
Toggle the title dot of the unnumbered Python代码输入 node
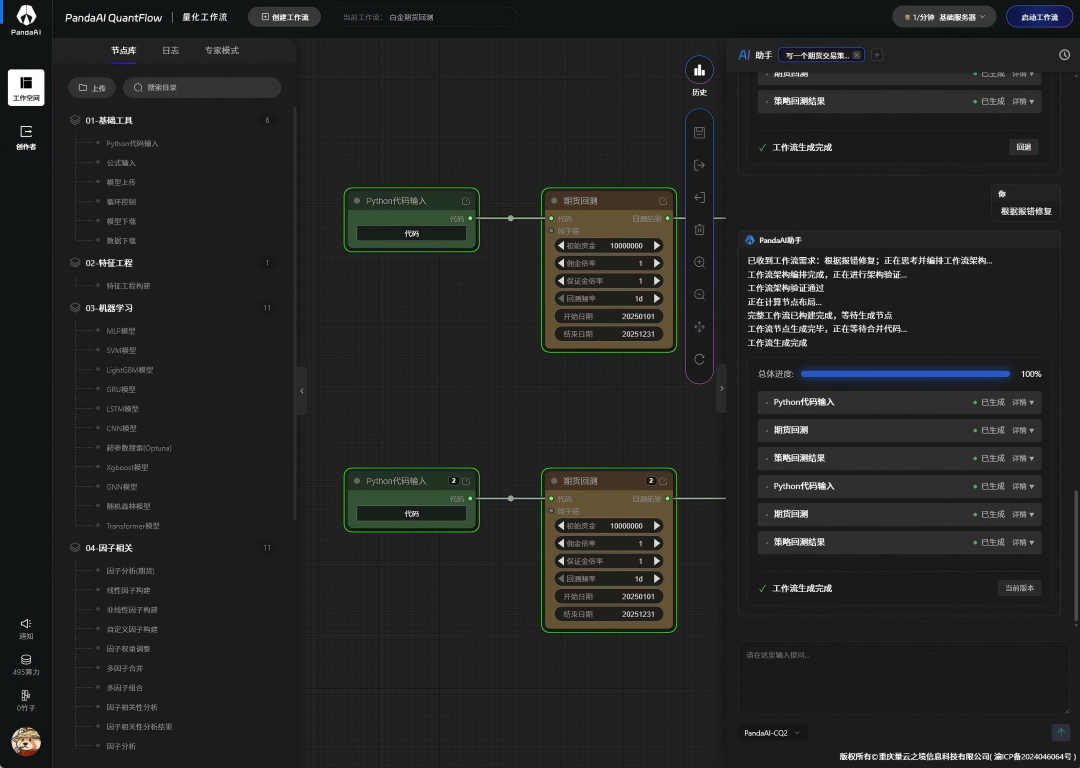click(357, 201)
